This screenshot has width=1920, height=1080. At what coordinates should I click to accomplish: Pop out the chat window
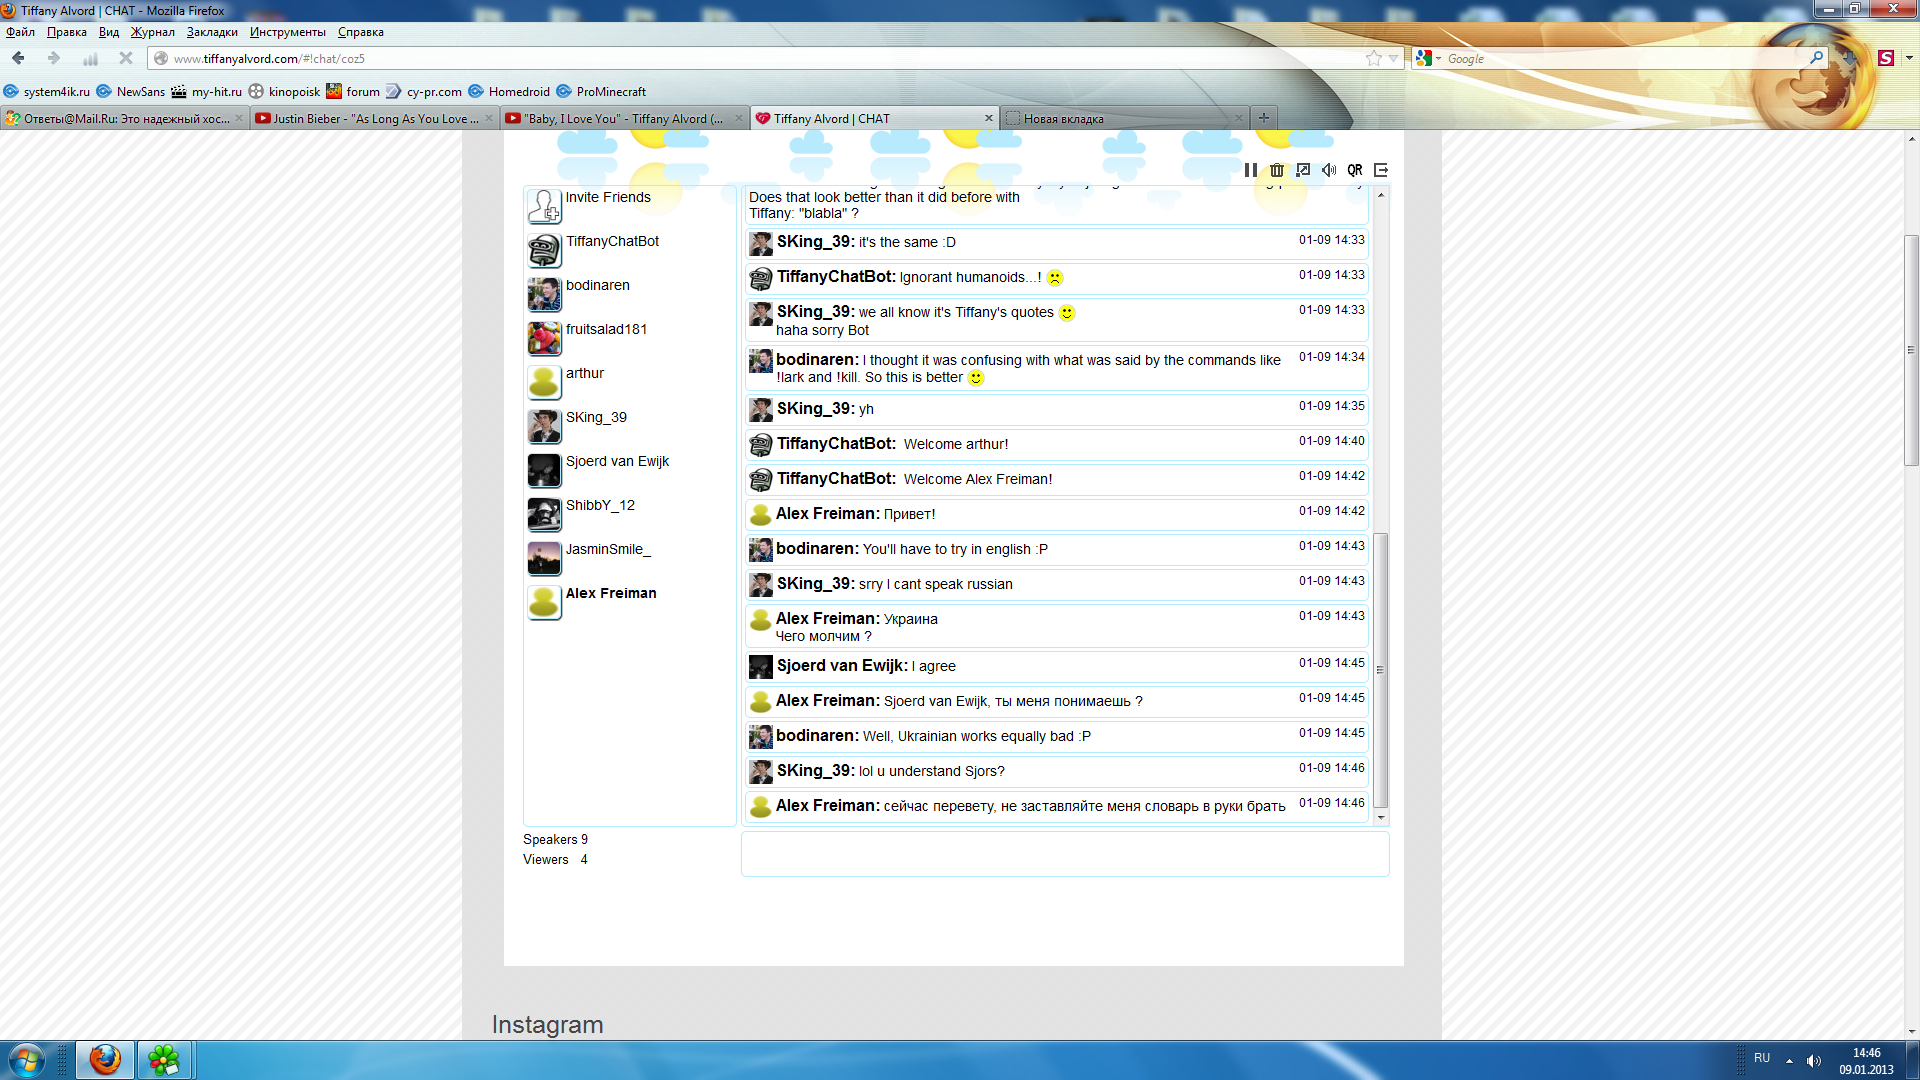tap(1303, 170)
